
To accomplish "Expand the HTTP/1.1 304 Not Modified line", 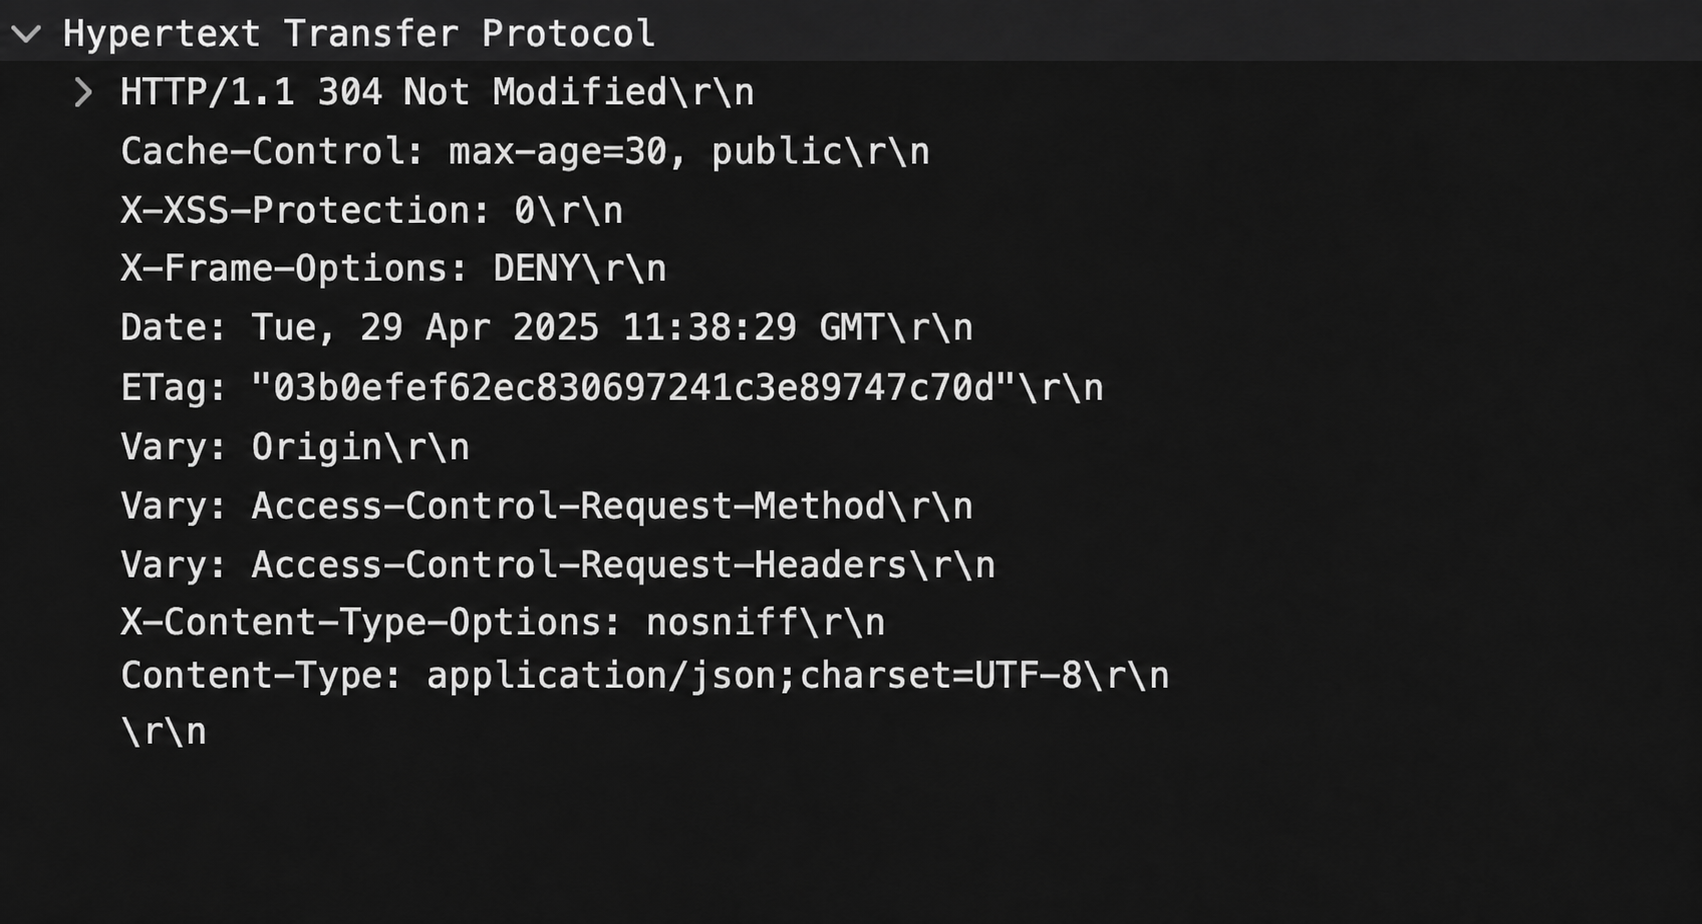I will pyautogui.click(x=84, y=93).
